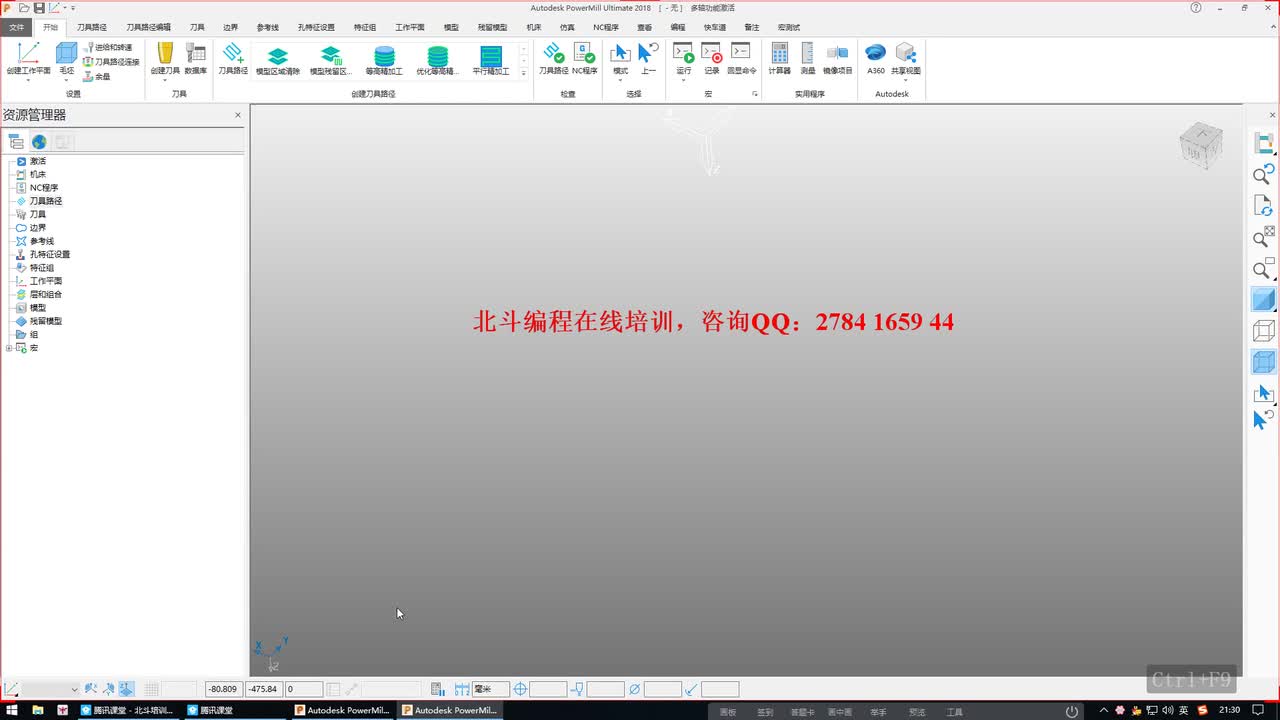This screenshot has width=1280, height=720.
Task: Open workplane combo box in status bar
Action: (x=51, y=689)
